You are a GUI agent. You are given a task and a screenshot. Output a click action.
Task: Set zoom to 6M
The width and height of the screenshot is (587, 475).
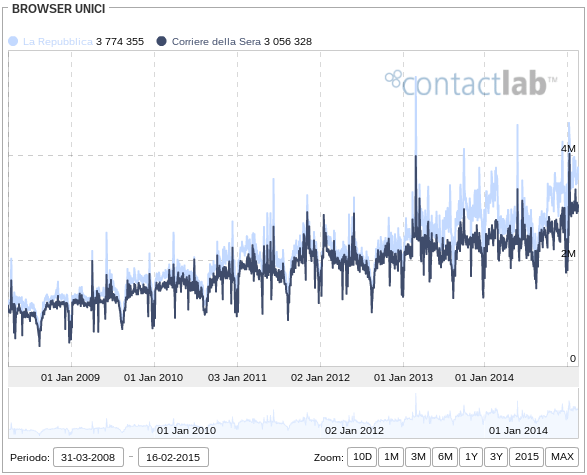[x=445, y=457]
